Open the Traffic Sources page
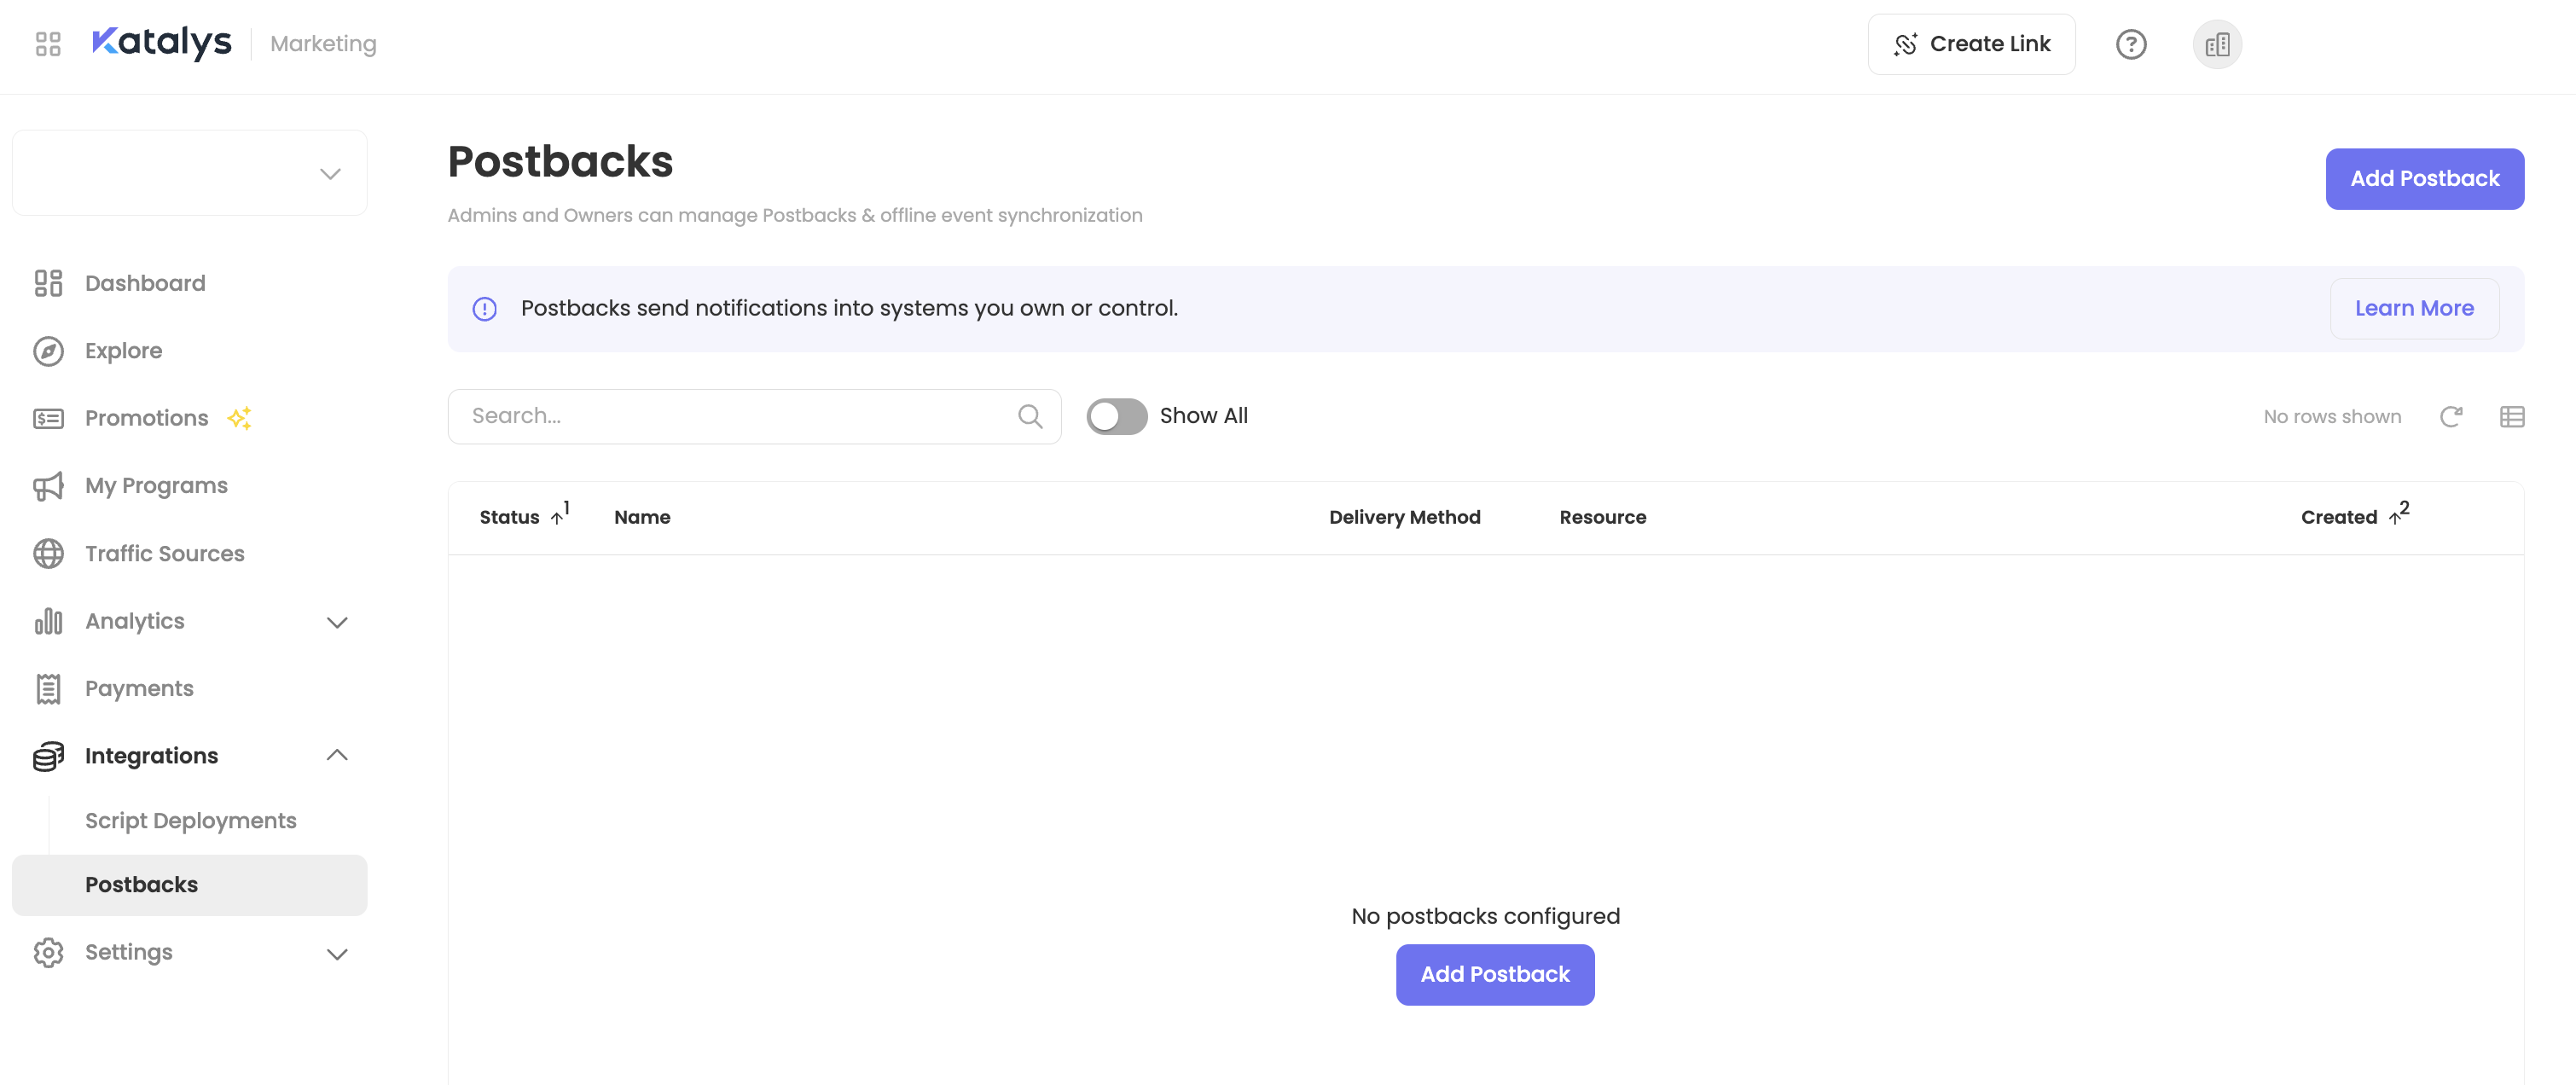Image resolution: width=2576 pixels, height=1085 pixels. coord(165,554)
